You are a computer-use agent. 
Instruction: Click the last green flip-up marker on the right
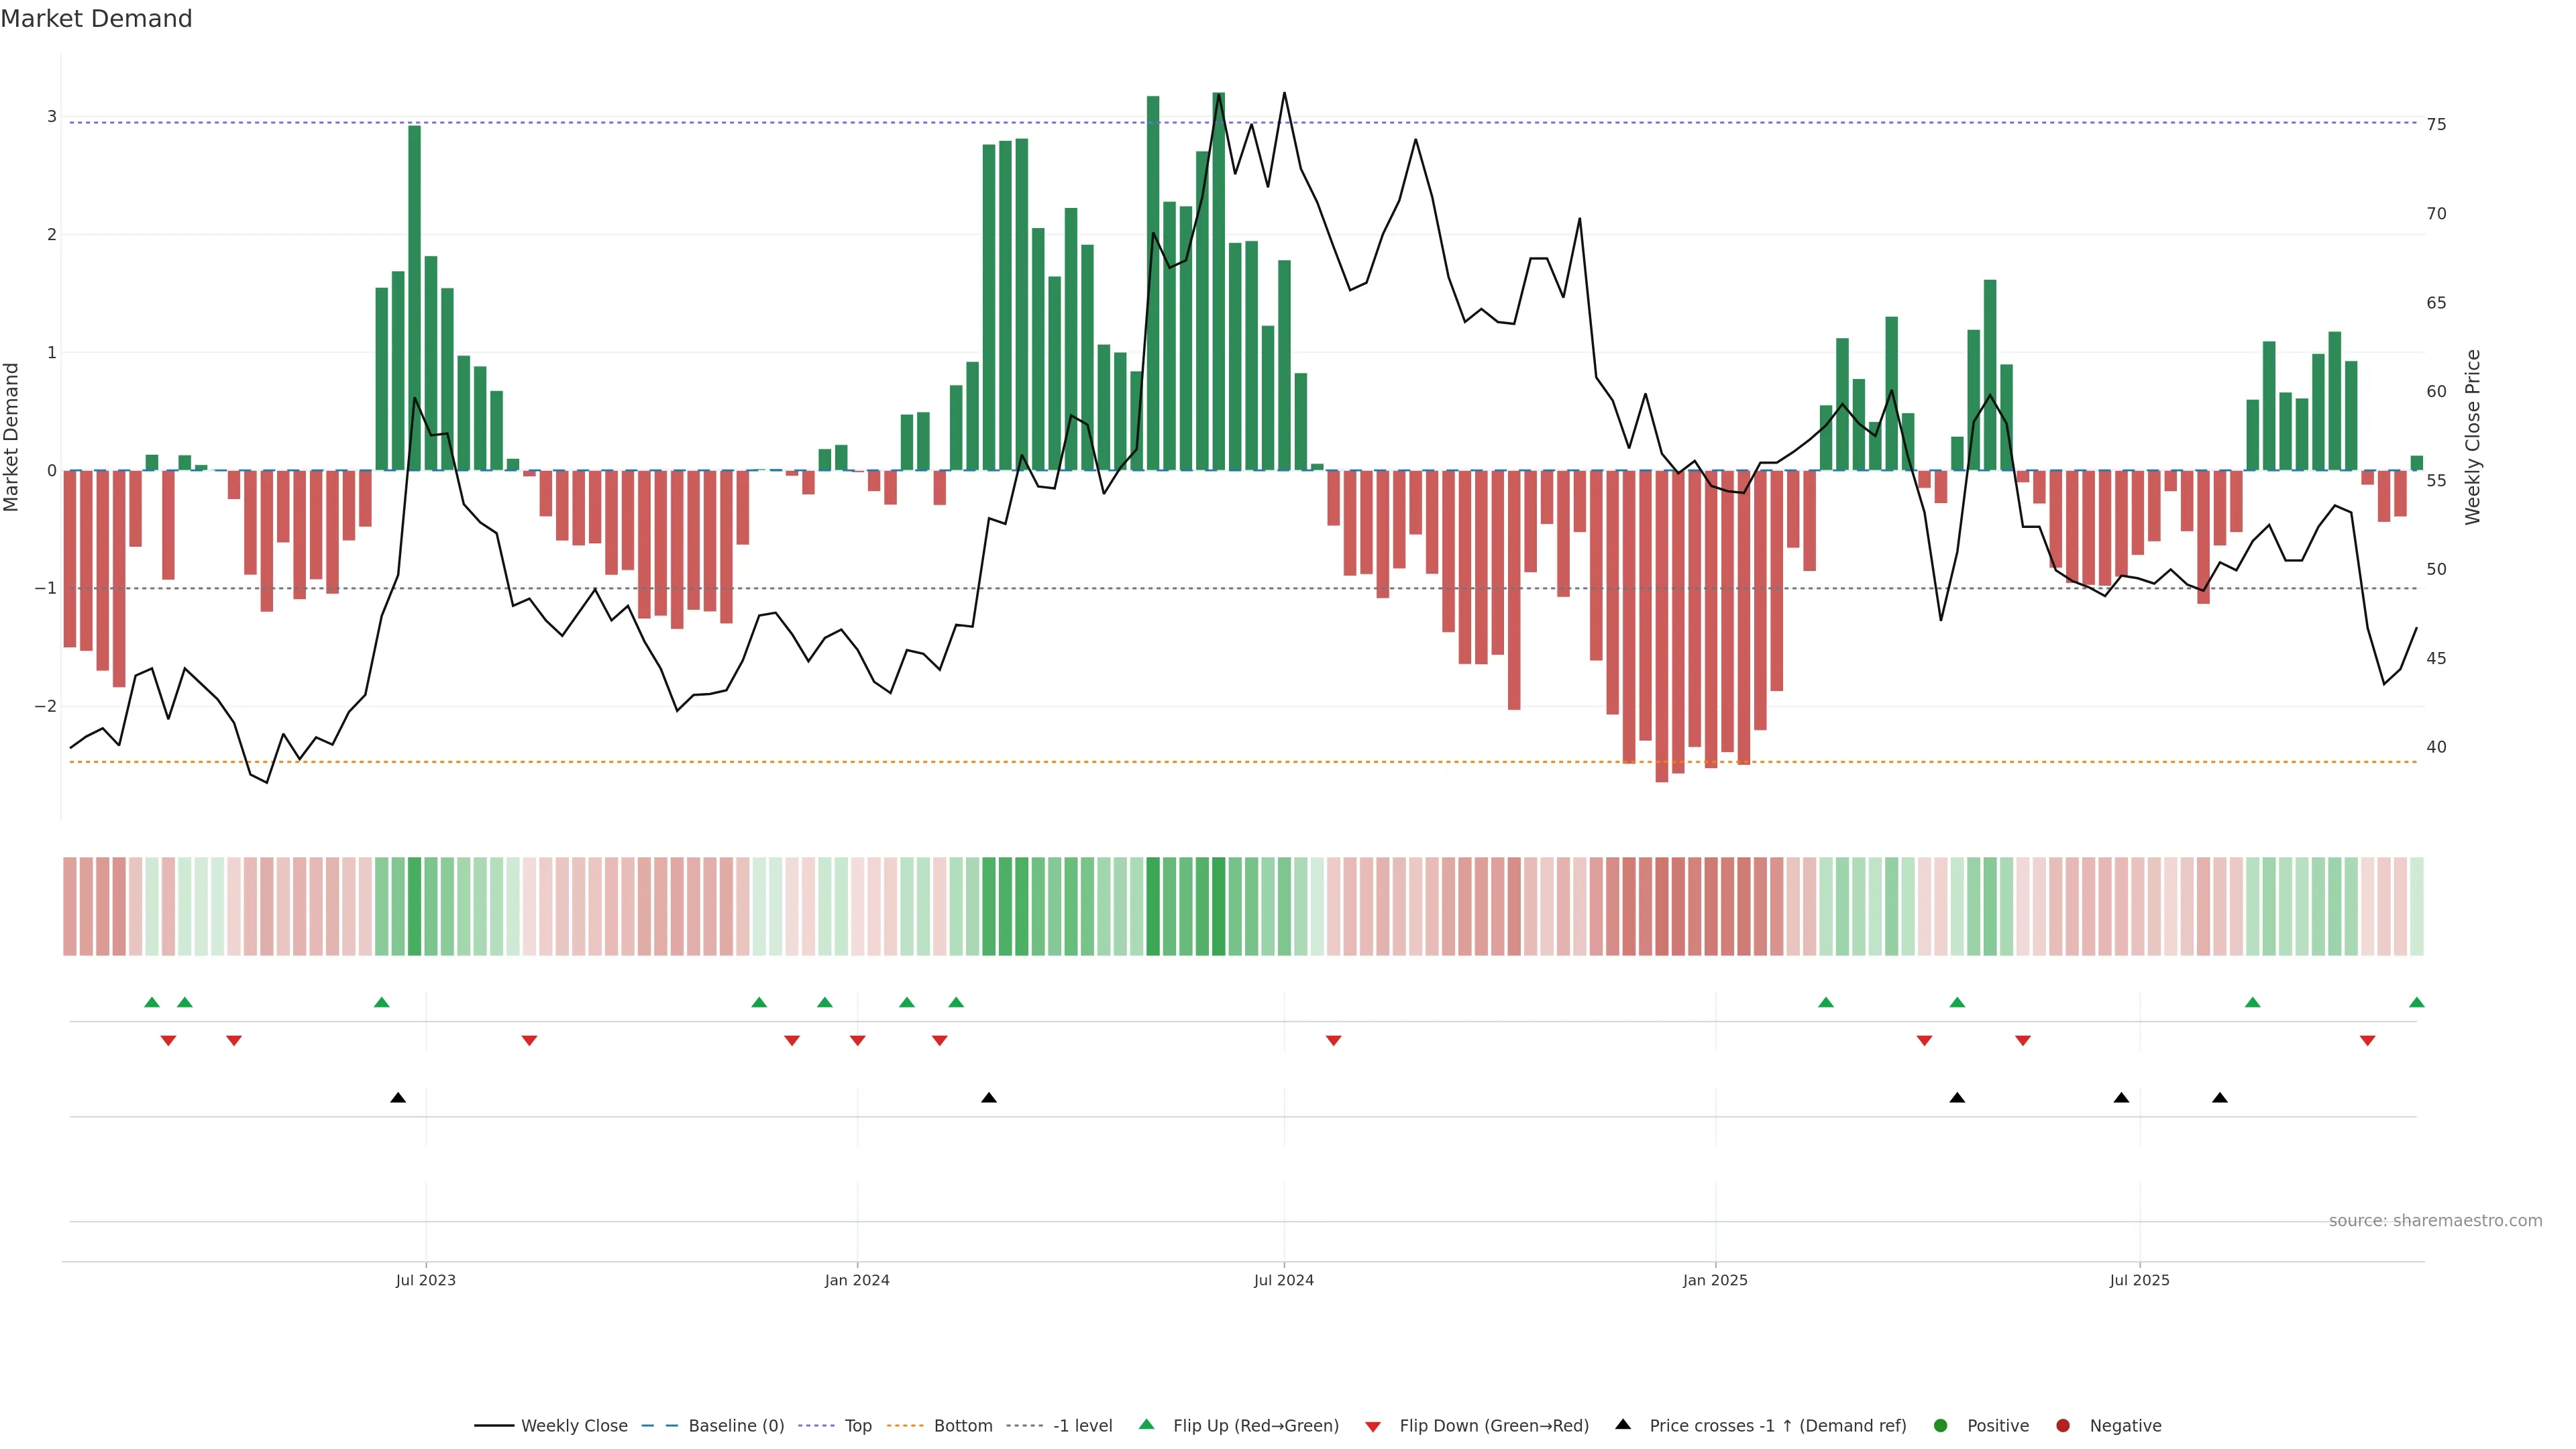pyautogui.click(x=2416, y=1002)
